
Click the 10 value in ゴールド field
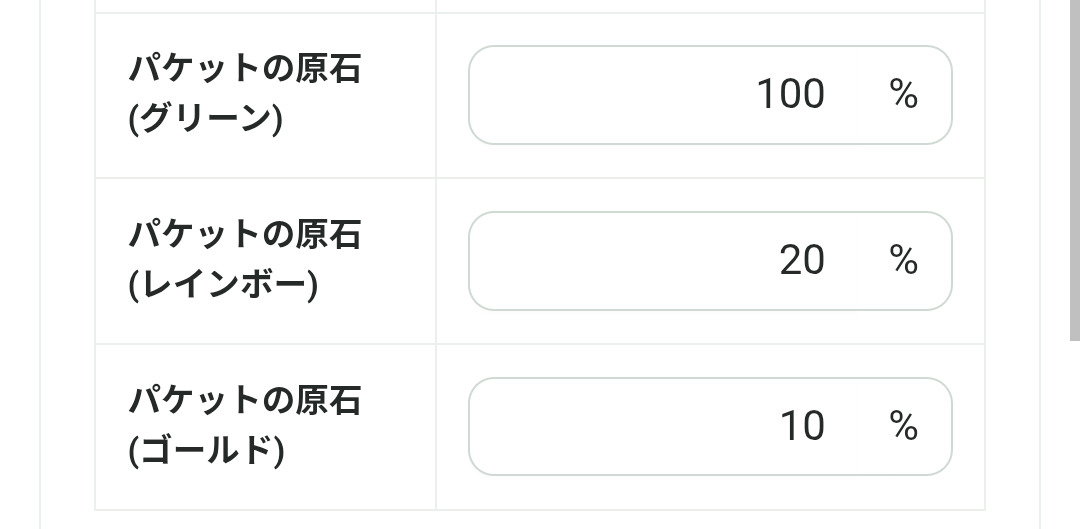click(x=801, y=427)
